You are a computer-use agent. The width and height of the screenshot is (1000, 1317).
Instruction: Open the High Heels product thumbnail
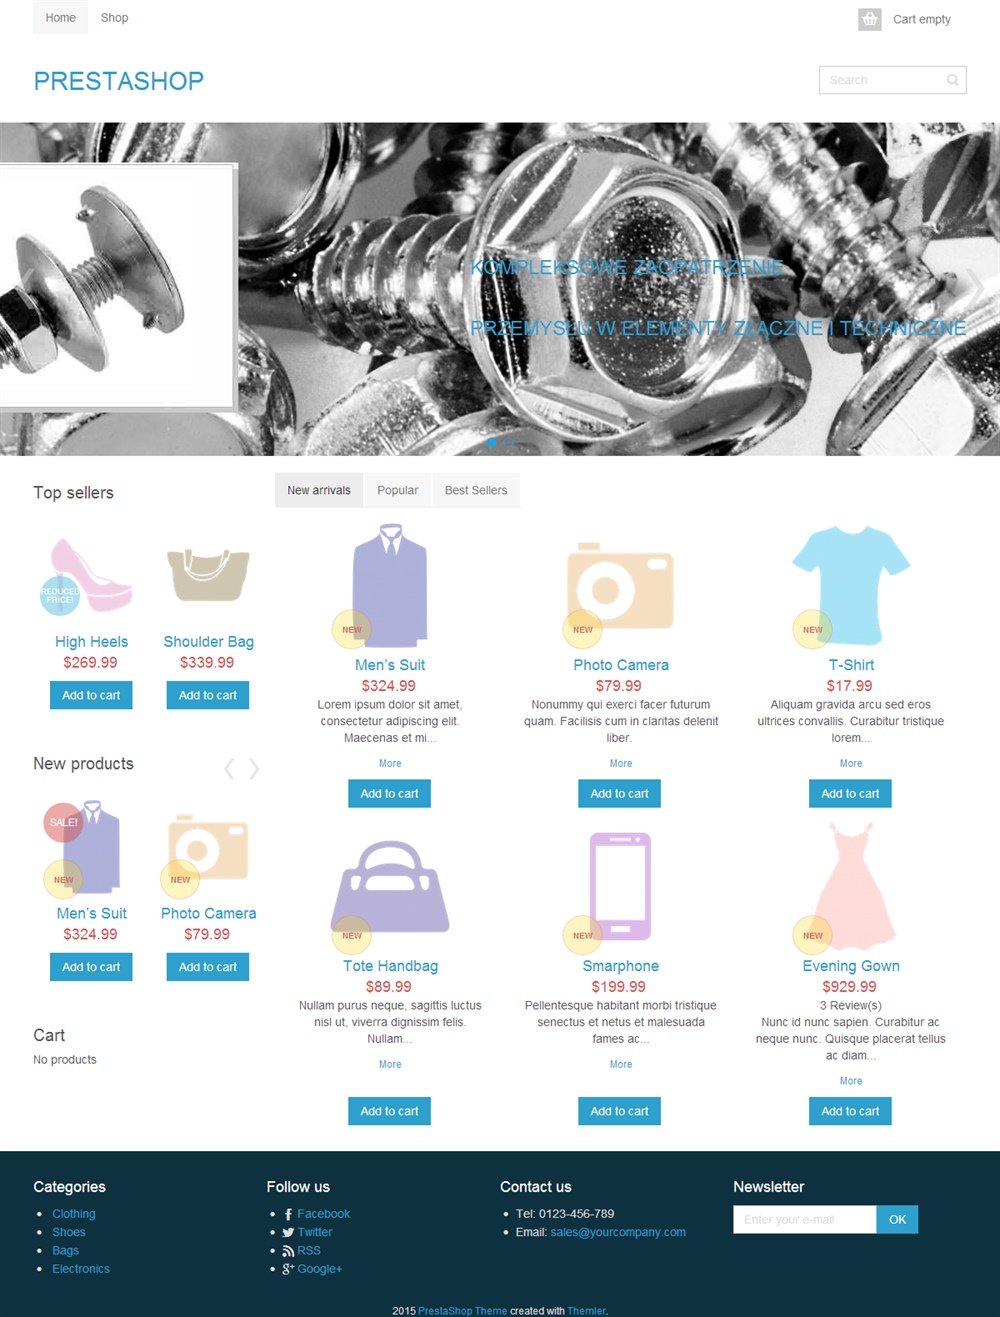(x=91, y=575)
